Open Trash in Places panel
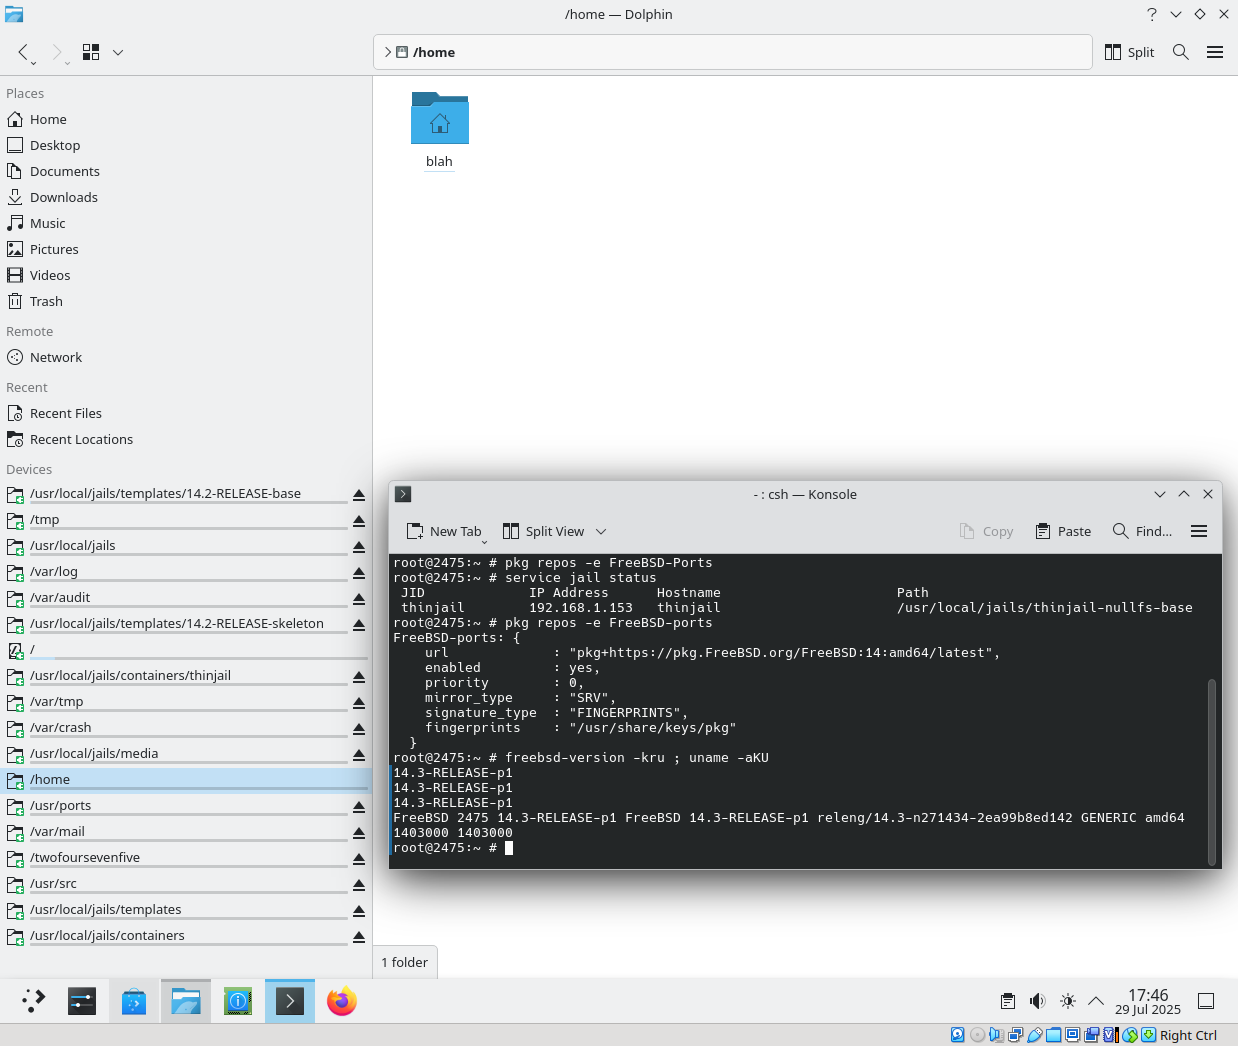This screenshot has height=1046, width=1238. [186, 301]
